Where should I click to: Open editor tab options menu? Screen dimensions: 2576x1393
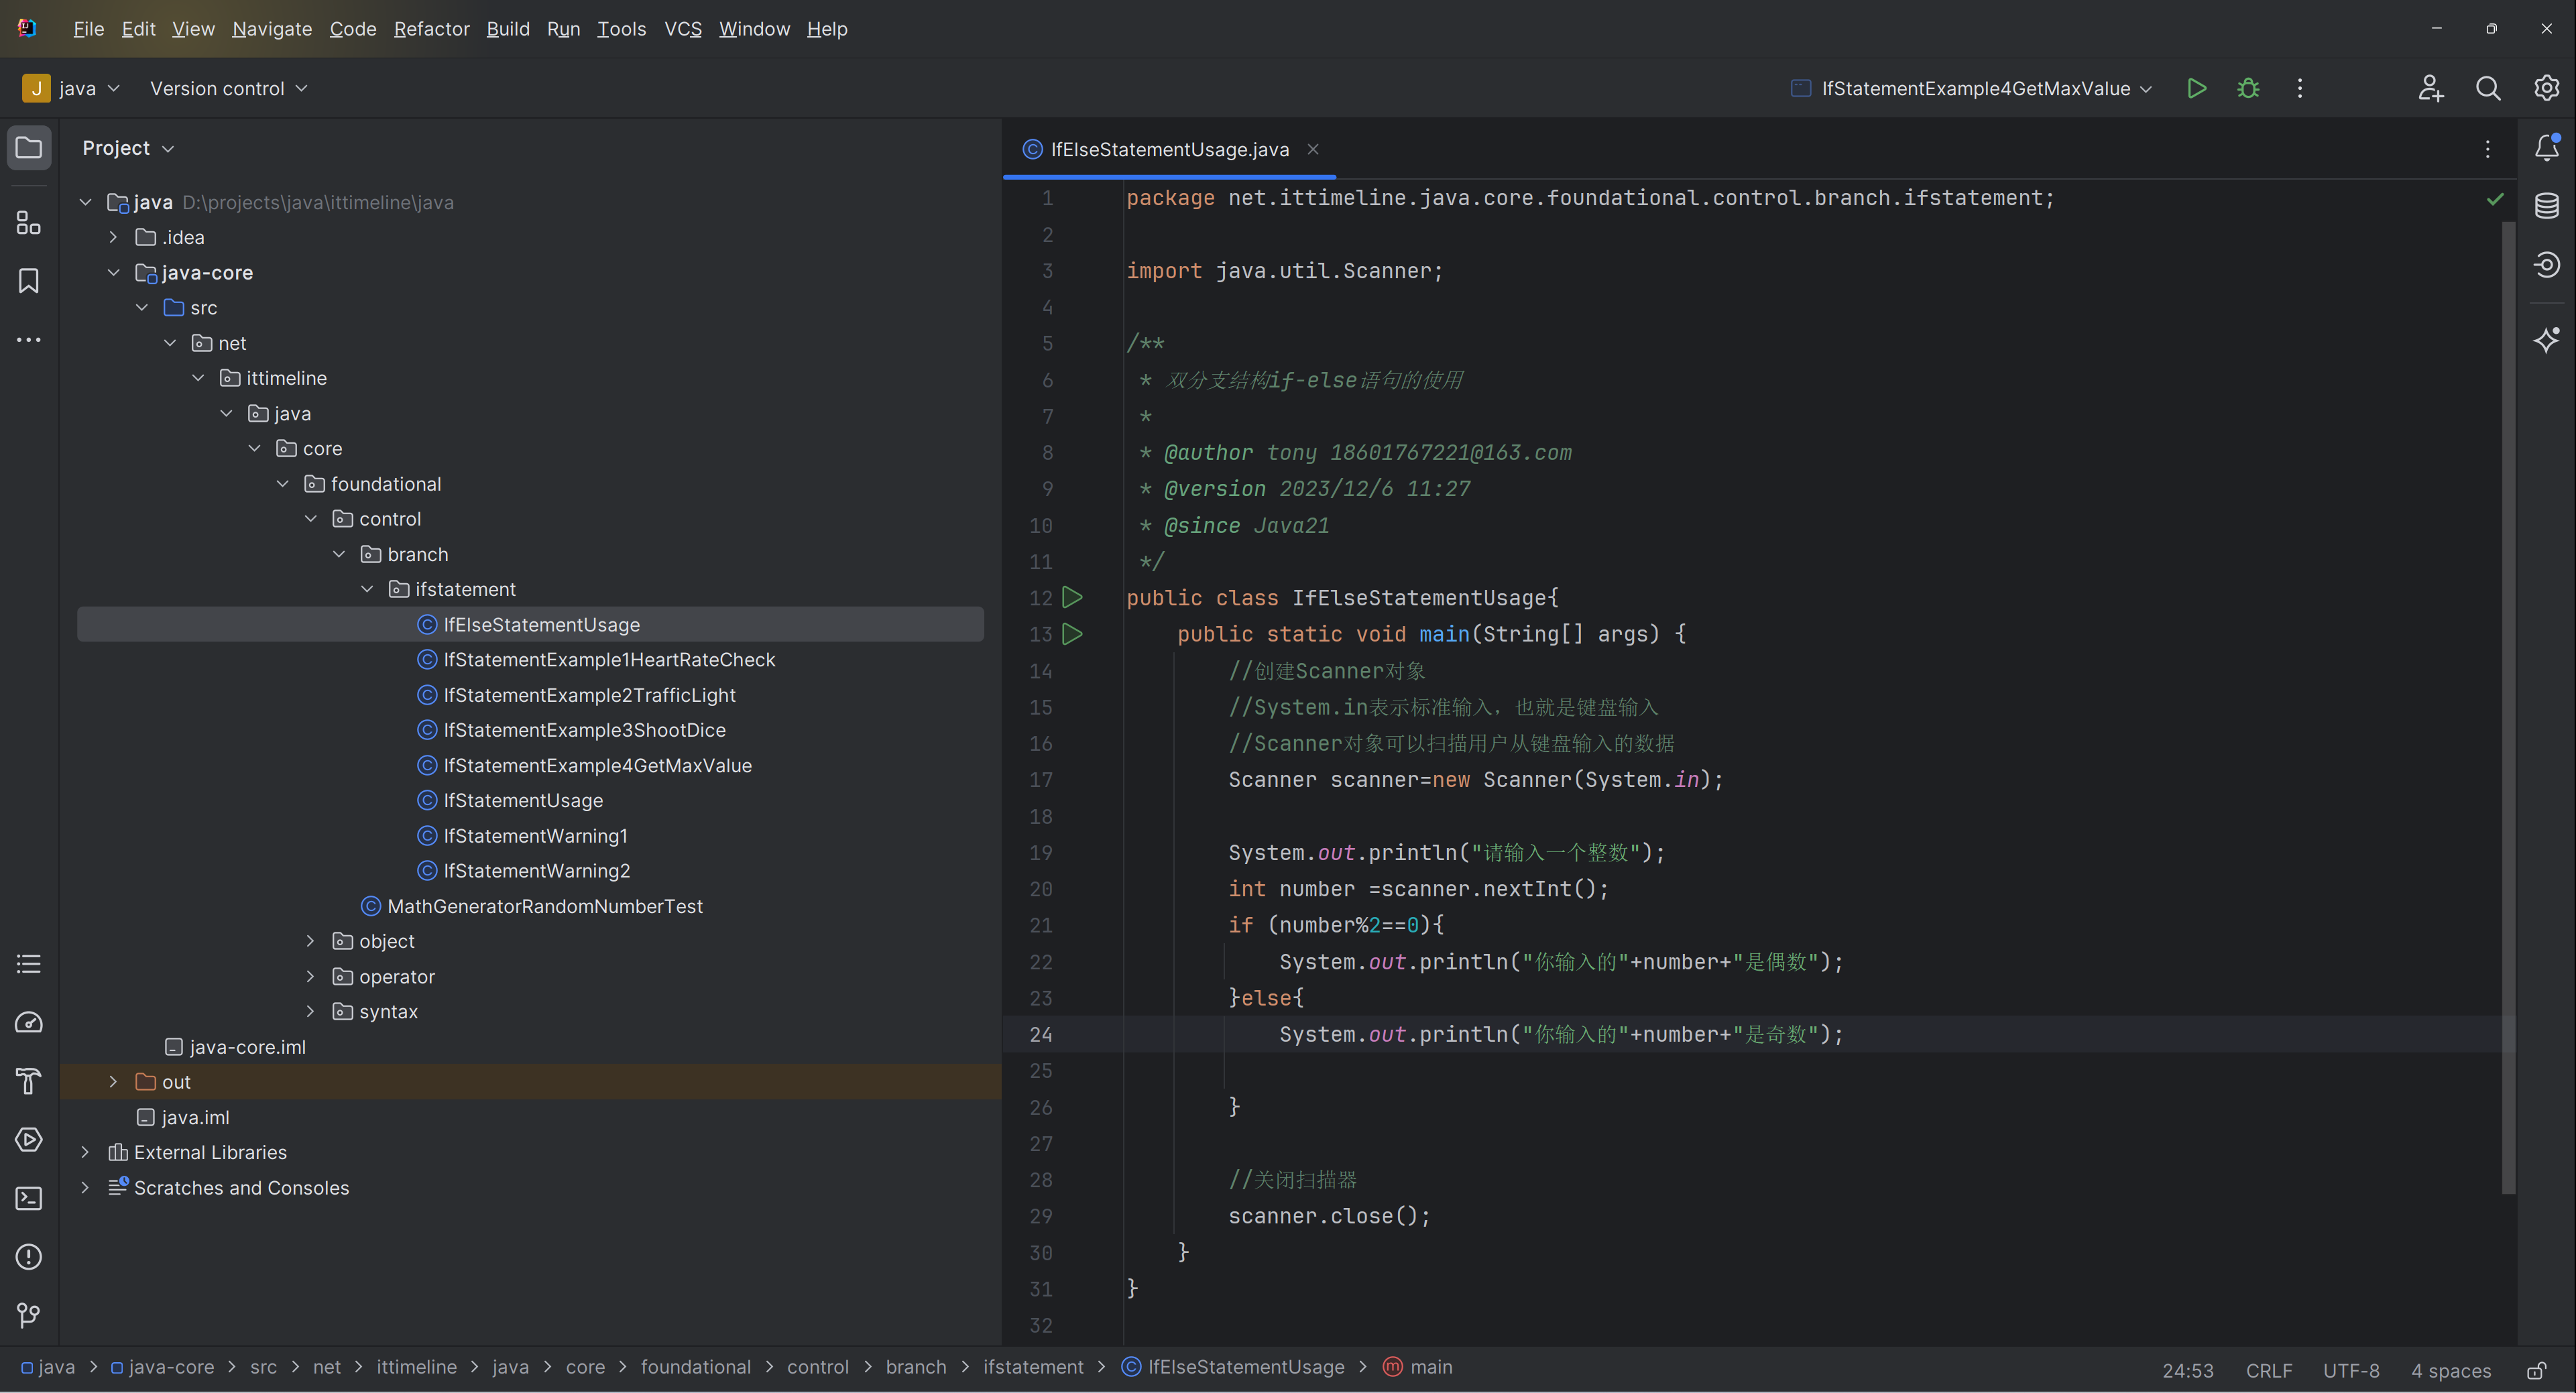click(2488, 149)
